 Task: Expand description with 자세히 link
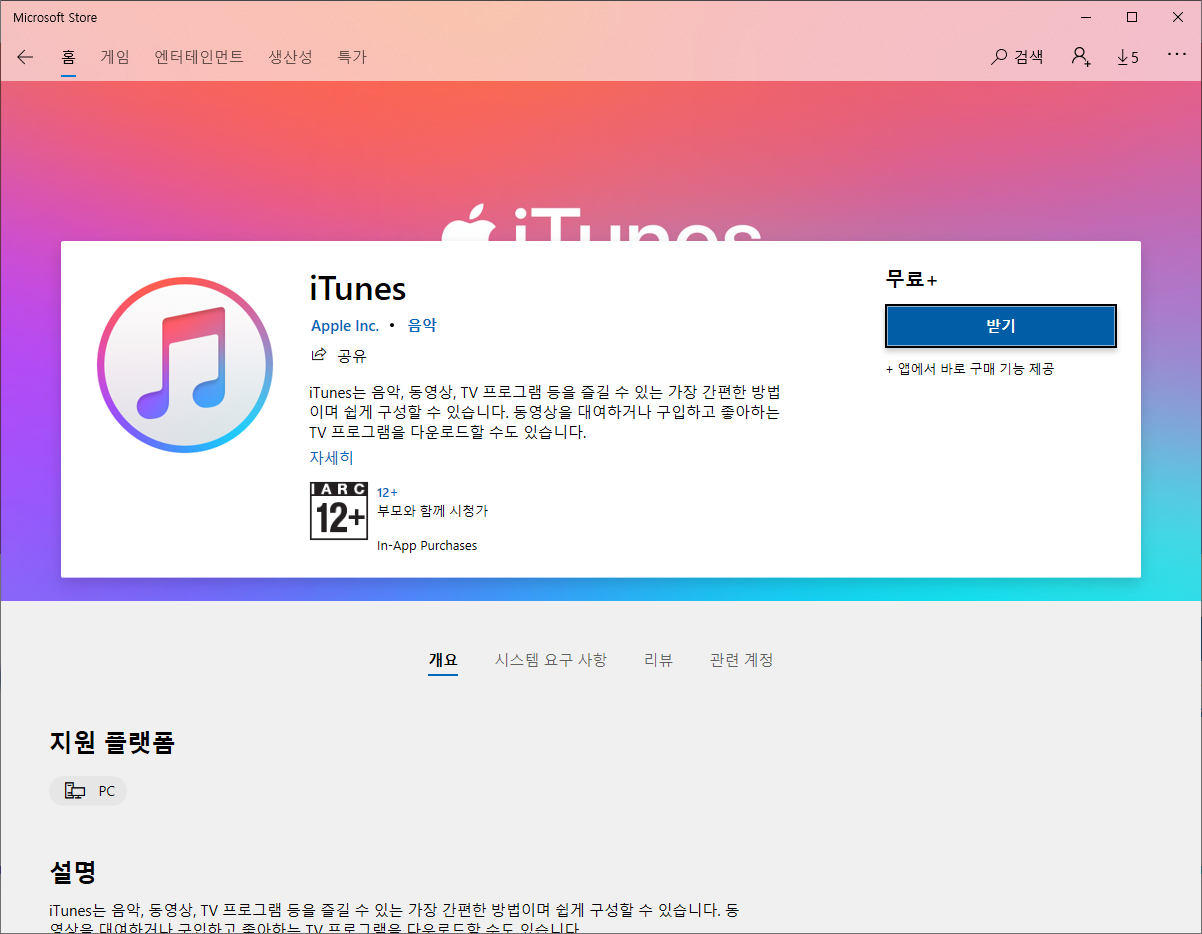pos(331,458)
